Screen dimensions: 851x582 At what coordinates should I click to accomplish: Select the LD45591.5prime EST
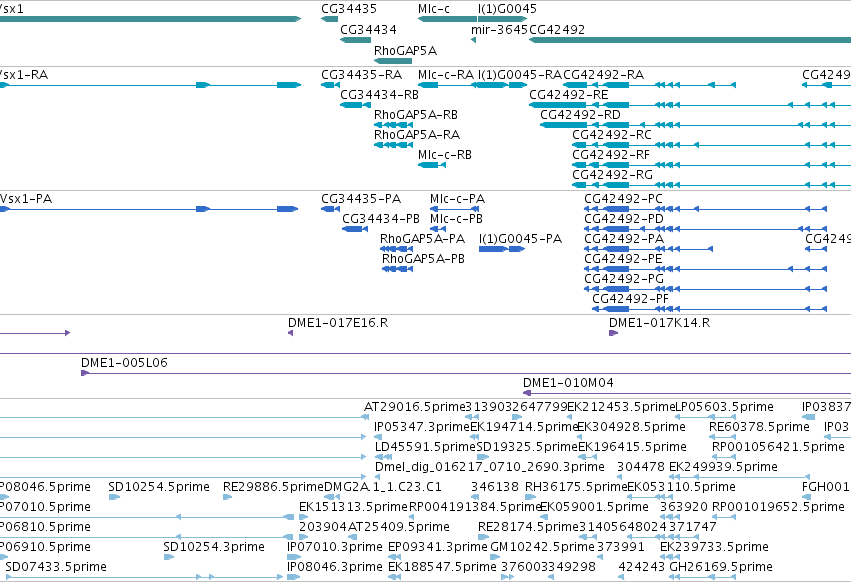(x=425, y=447)
